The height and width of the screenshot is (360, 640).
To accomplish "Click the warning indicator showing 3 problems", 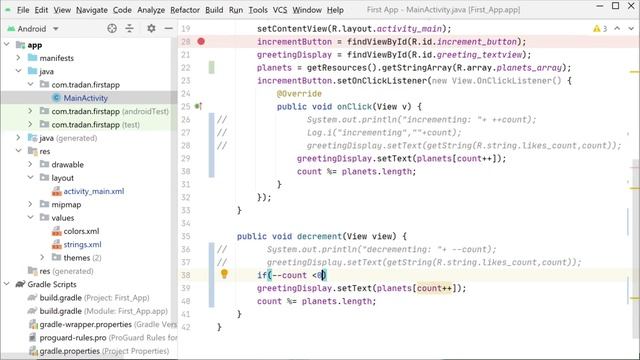I will click(x=600, y=29).
